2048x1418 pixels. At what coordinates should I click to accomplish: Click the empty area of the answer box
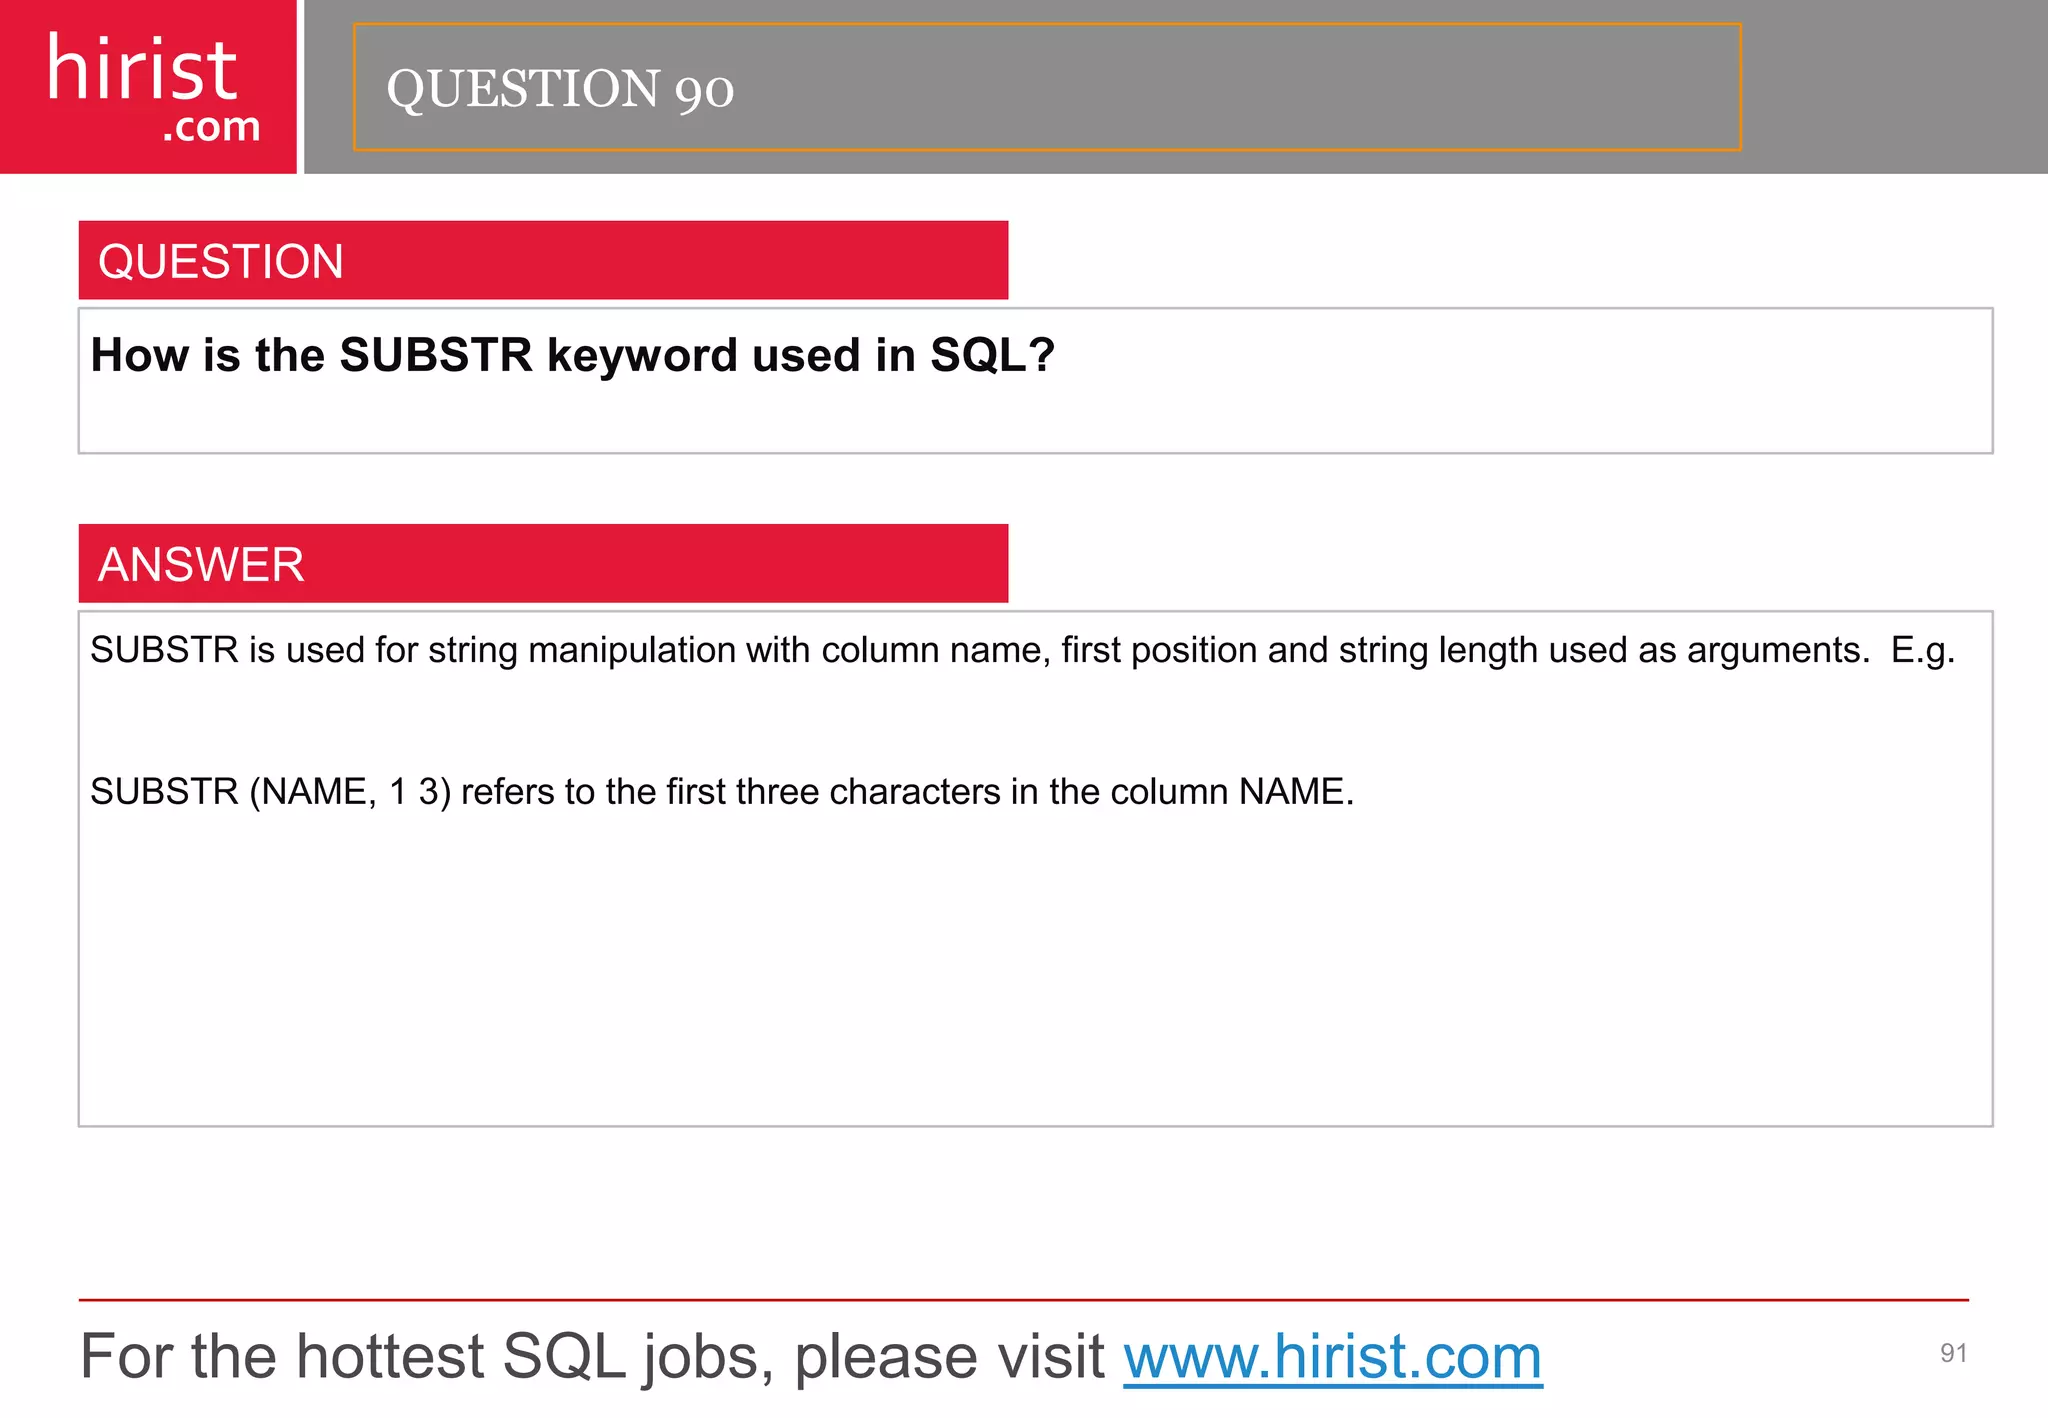pyautogui.click(x=1035, y=970)
